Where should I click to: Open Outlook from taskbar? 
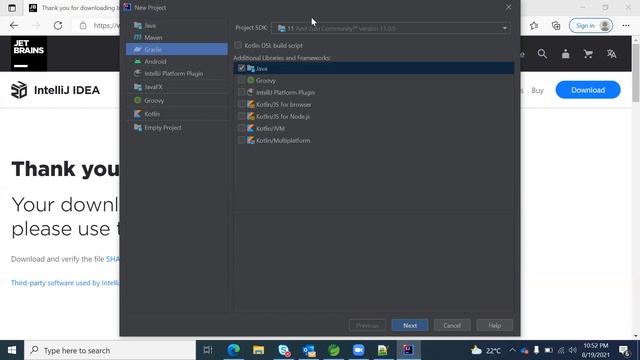coord(309,350)
